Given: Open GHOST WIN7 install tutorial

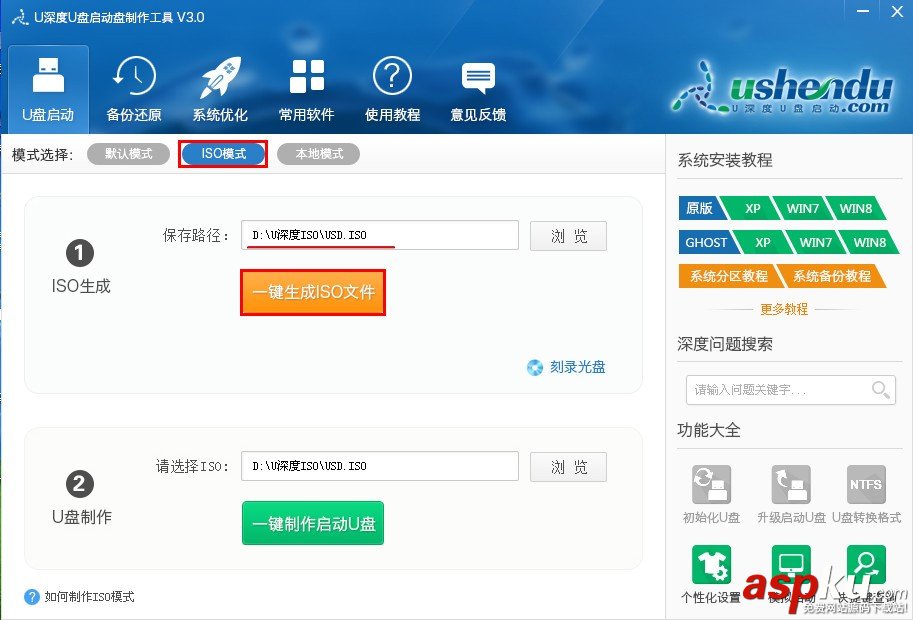Looking at the screenshot, I should pyautogui.click(x=815, y=242).
